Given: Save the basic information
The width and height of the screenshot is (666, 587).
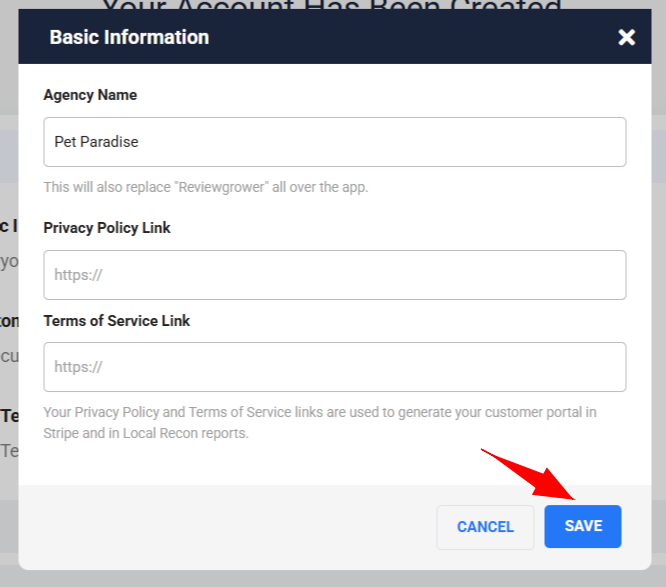Looking at the screenshot, I should click(582, 526).
